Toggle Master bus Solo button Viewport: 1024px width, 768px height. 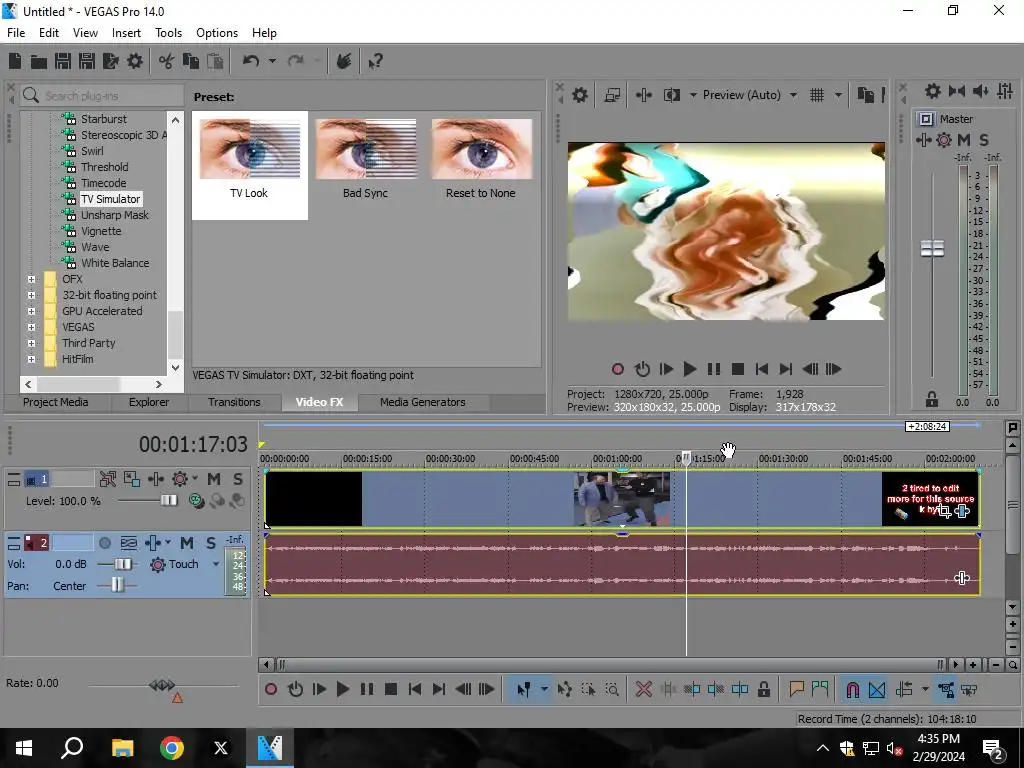[x=984, y=140]
